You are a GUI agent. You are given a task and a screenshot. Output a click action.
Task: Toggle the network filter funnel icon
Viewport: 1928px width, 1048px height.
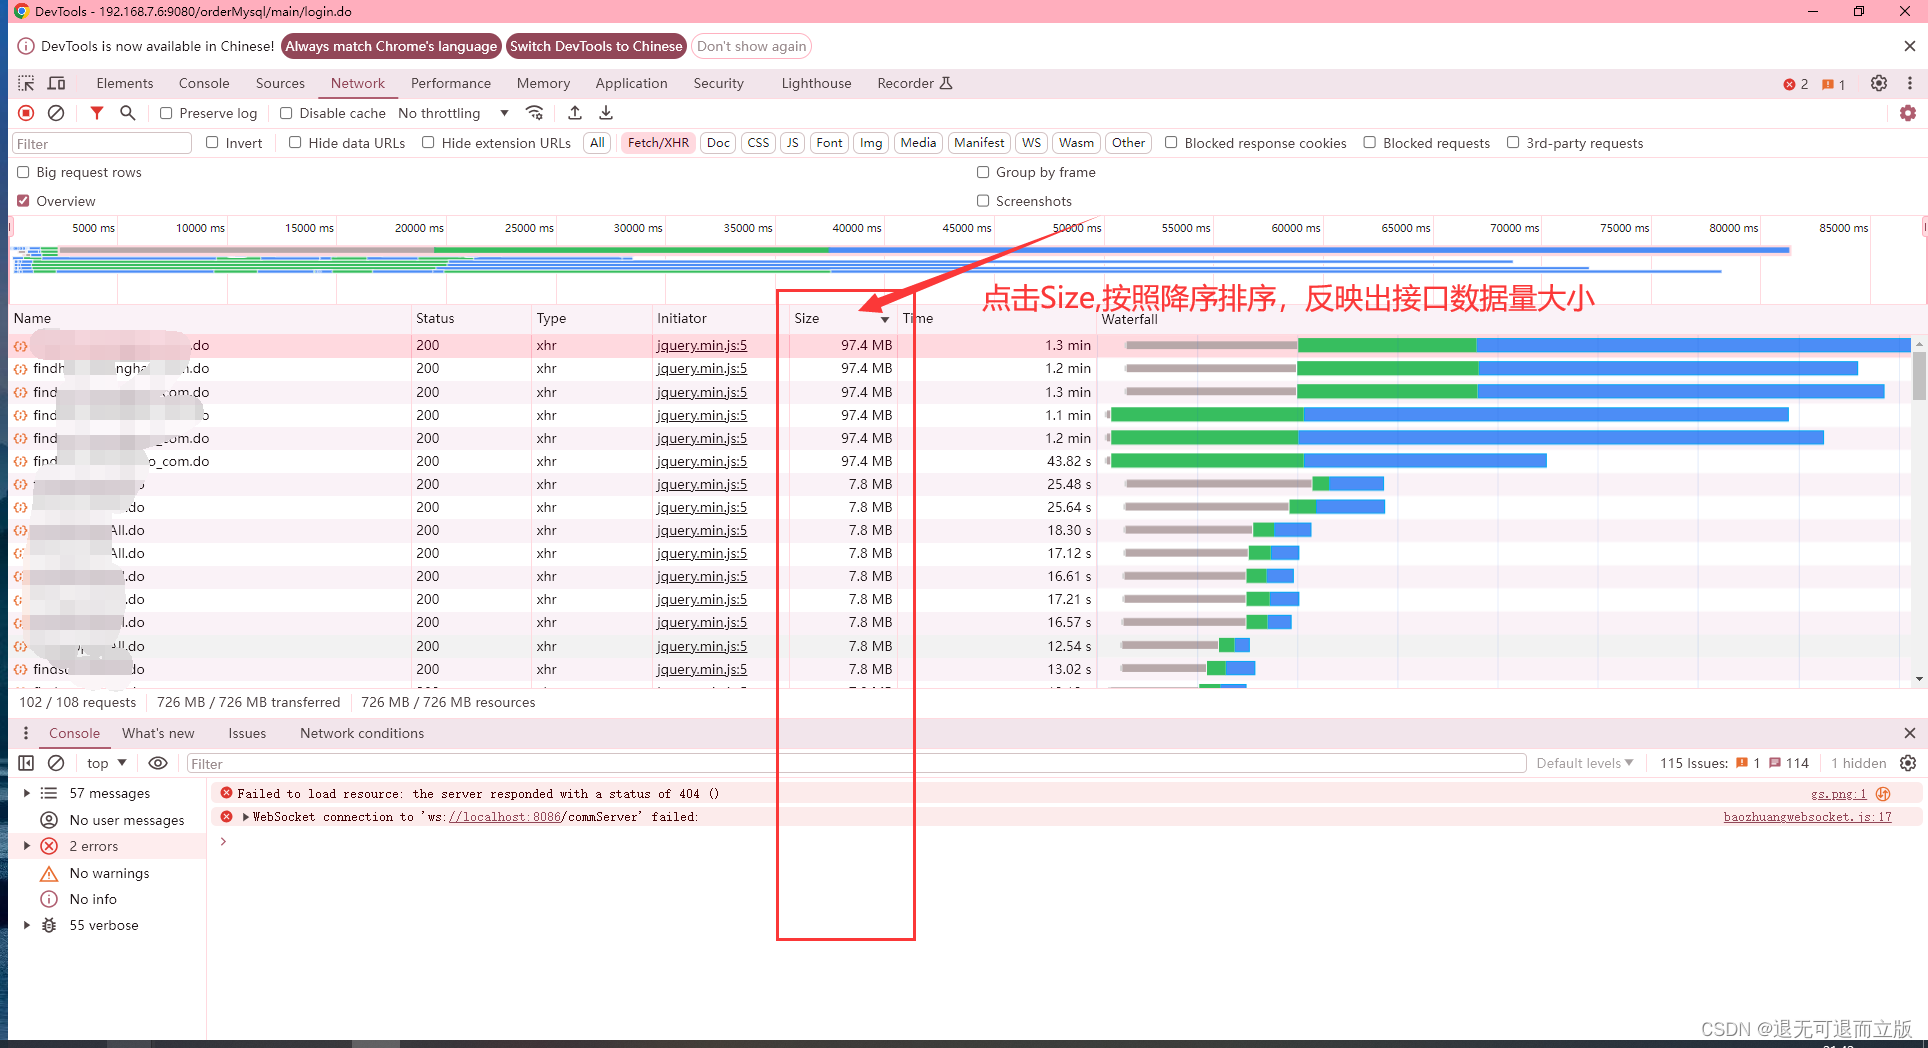click(97, 113)
